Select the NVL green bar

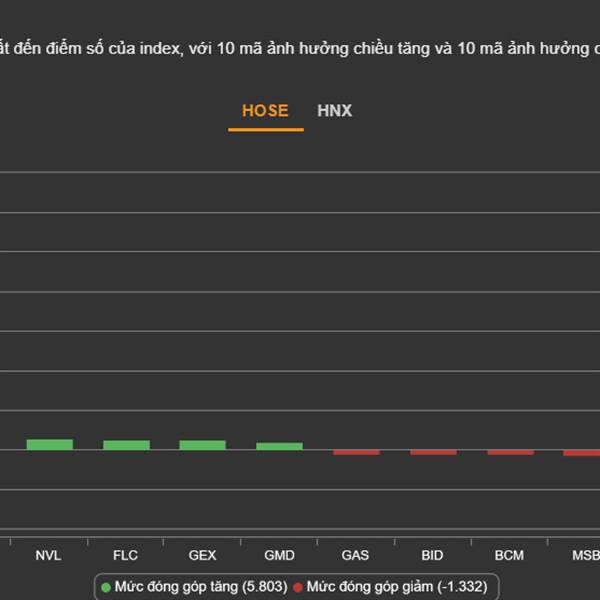point(50,445)
